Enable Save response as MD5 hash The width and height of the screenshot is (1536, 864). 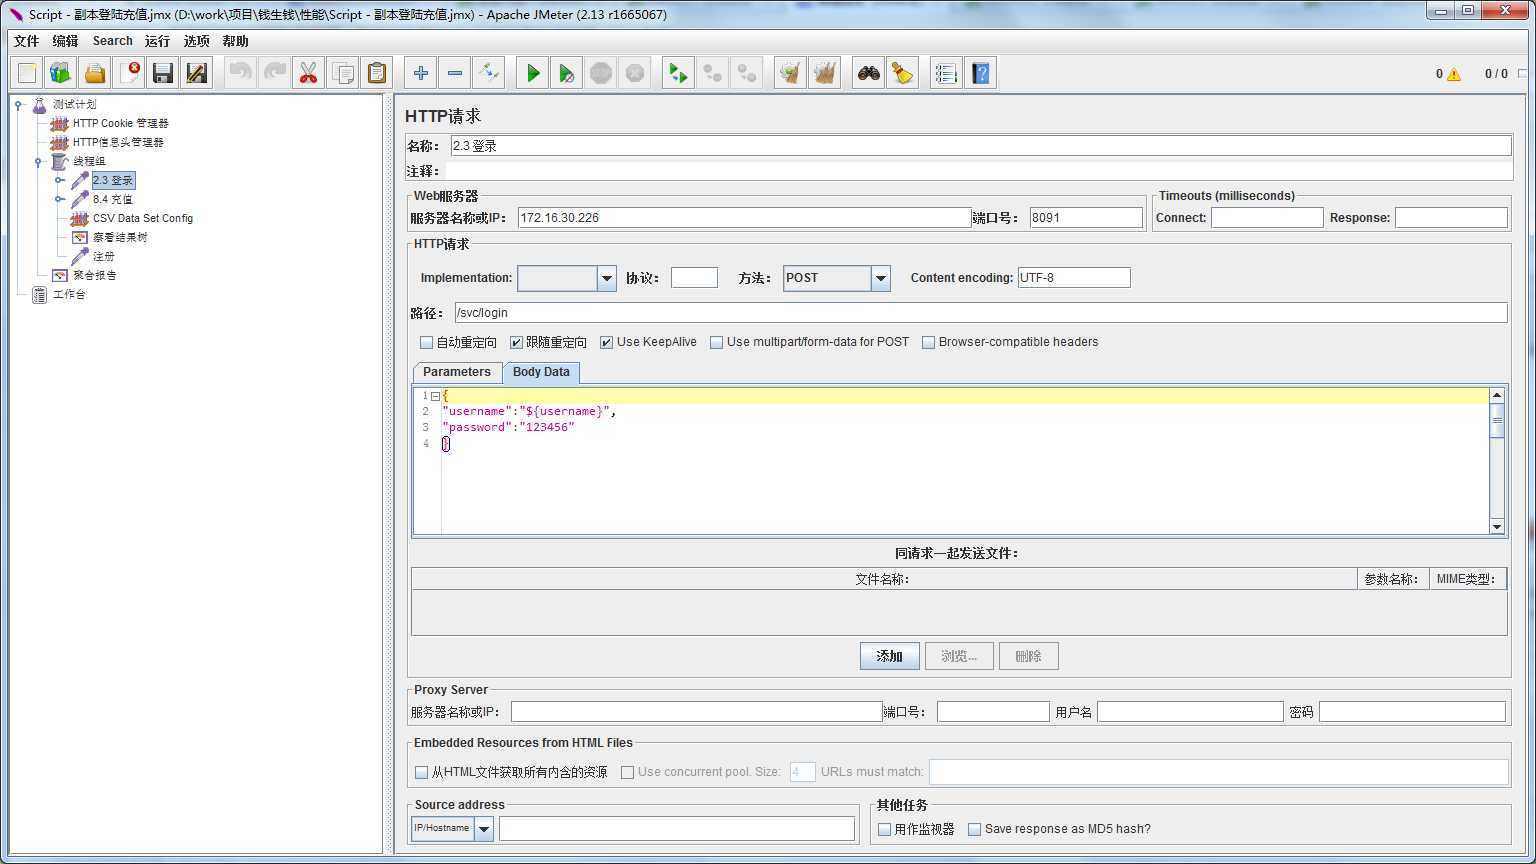(x=975, y=829)
